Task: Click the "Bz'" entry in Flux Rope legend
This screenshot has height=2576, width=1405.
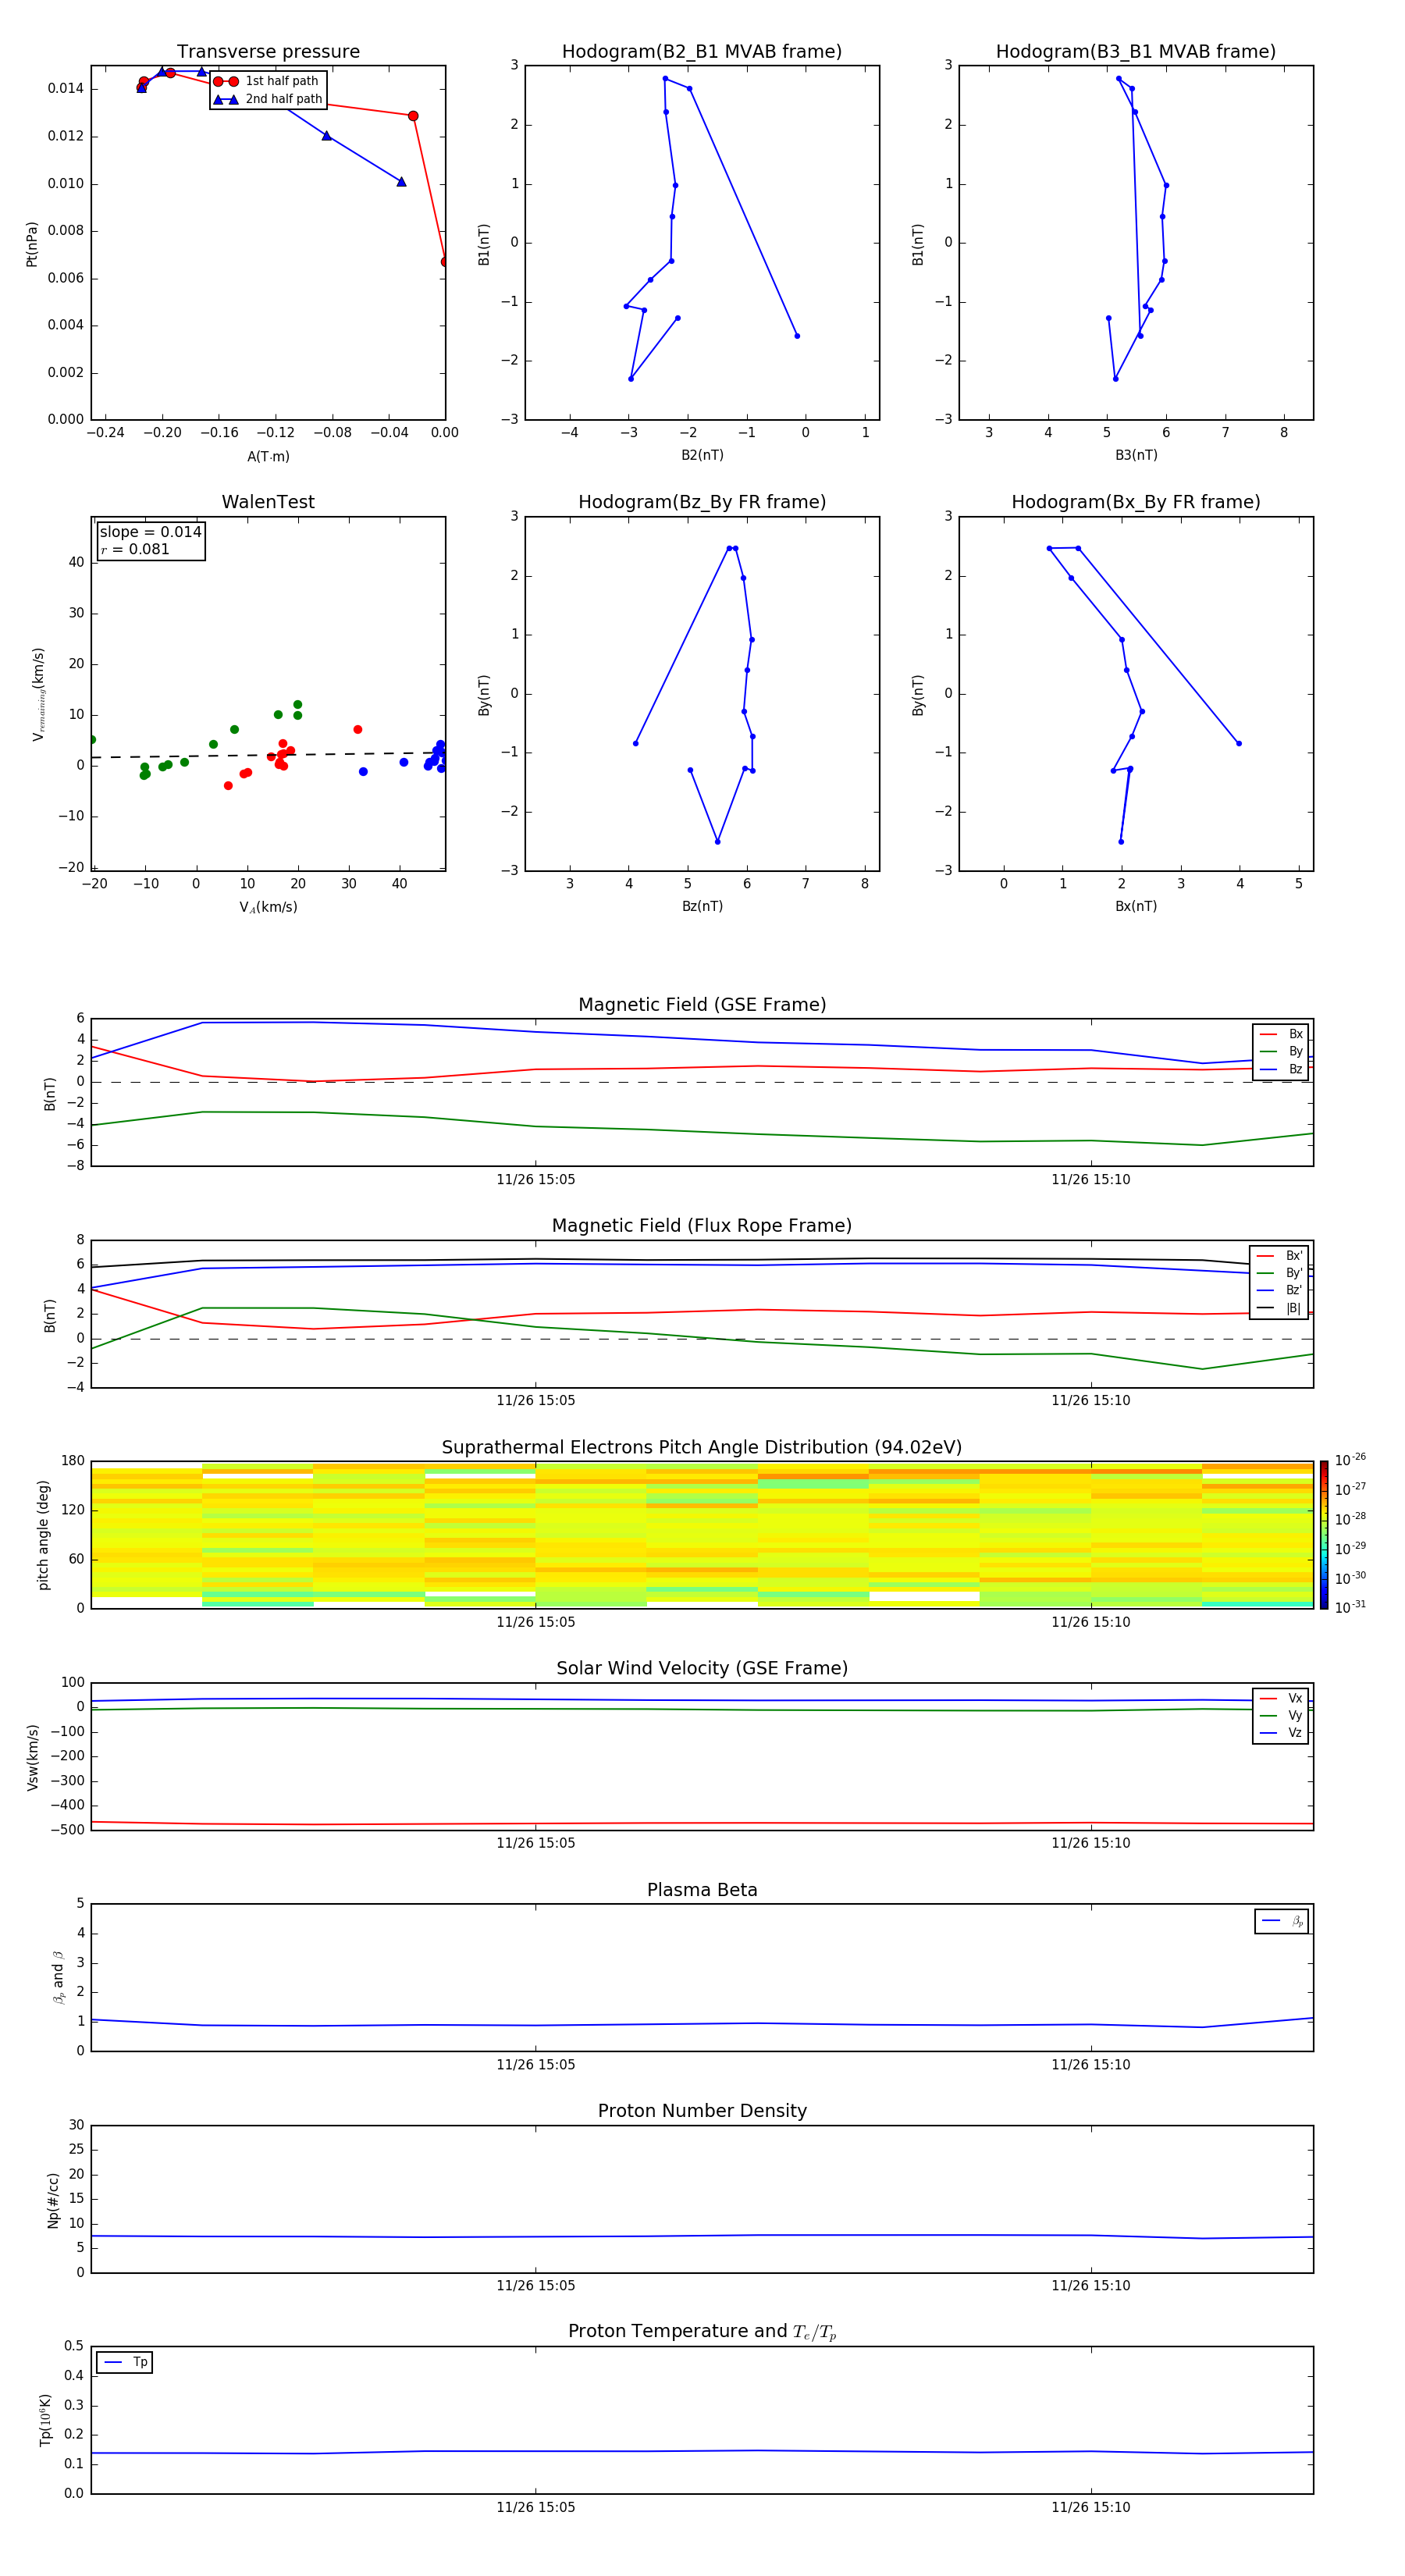Action: click(x=1280, y=1290)
